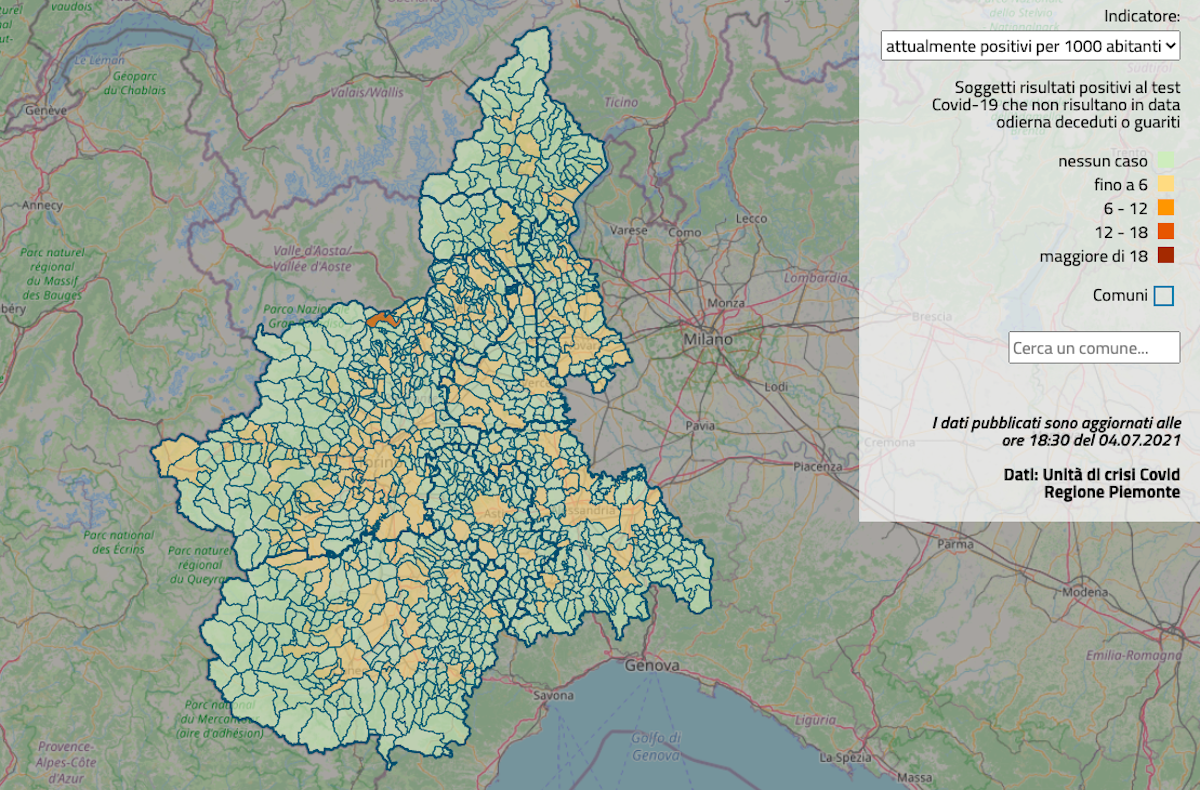This screenshot has height=790, width=1200.
Task: Click the 'fino a 6' yellow swatch
Action: click(1165, 184)
